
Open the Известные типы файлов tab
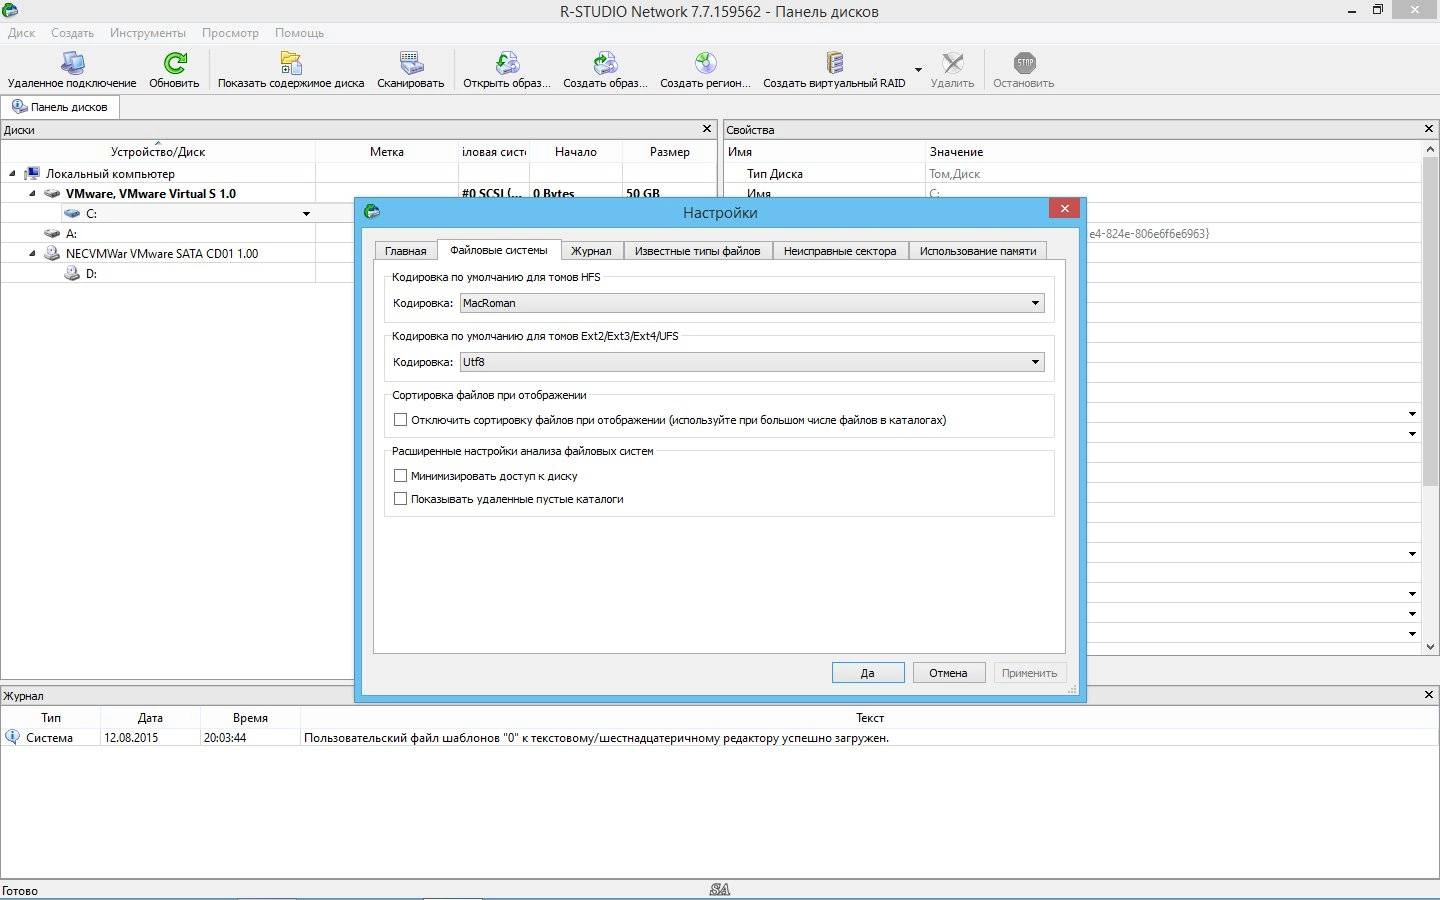click(698, 251)
